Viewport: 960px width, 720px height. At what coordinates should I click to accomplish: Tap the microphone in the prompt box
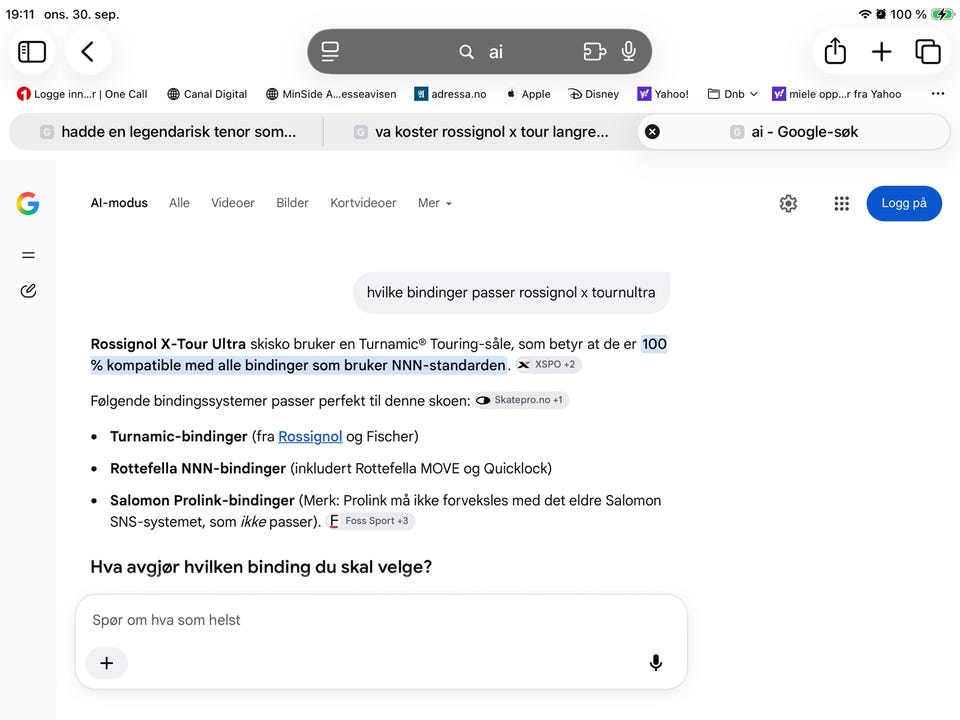(x=656, y=663)
